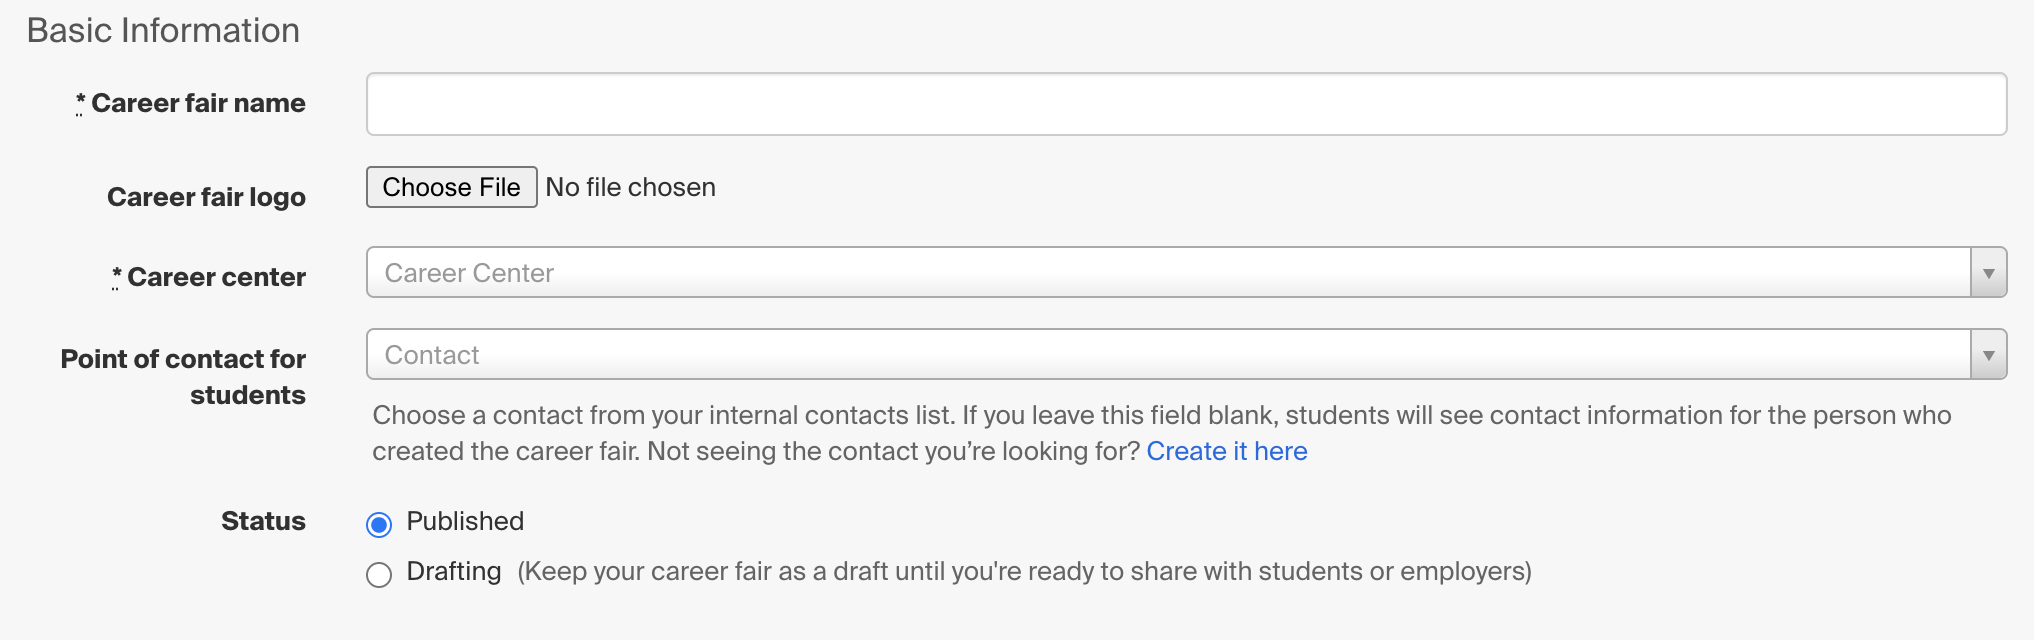Screen dimensions: 2034x640
Task: Click the required asterisk beside Career fair name
Action: tap(80, 102)
